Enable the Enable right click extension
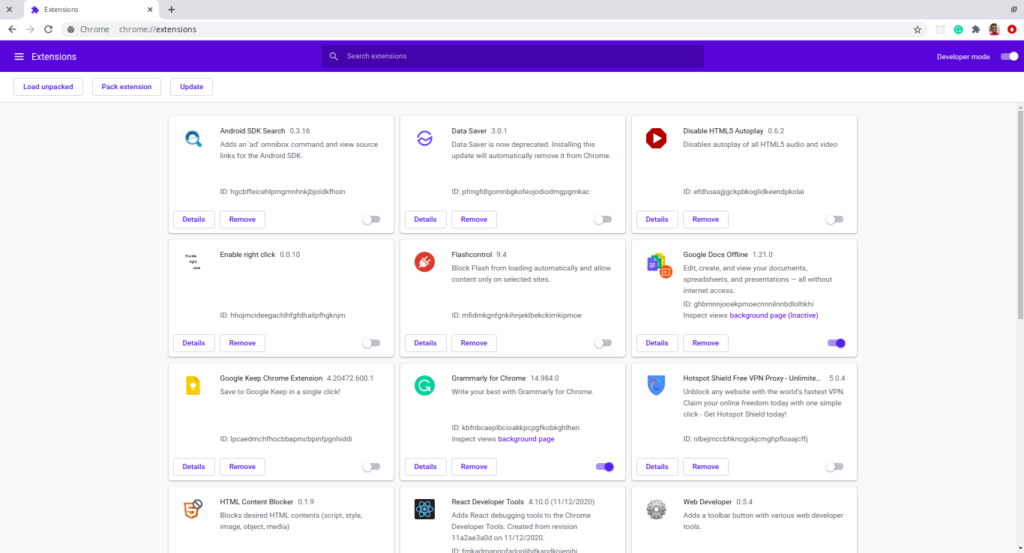1024x553 pixels. click(372, 343)
